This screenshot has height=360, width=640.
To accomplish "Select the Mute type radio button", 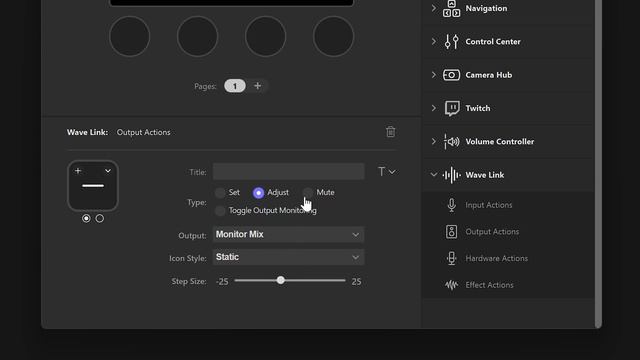I will [308, 193].
